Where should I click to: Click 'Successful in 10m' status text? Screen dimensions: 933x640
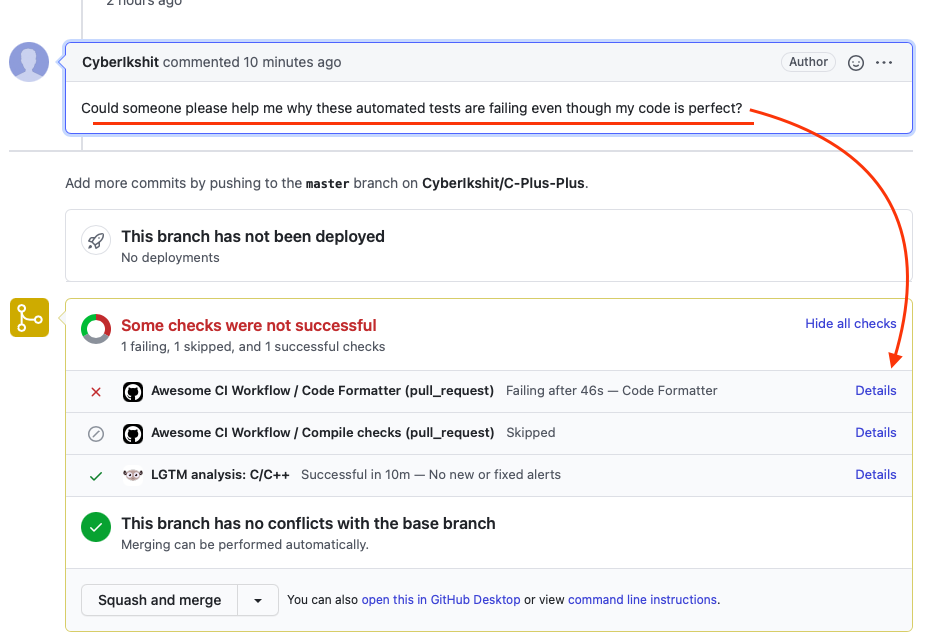pos(355,475)
